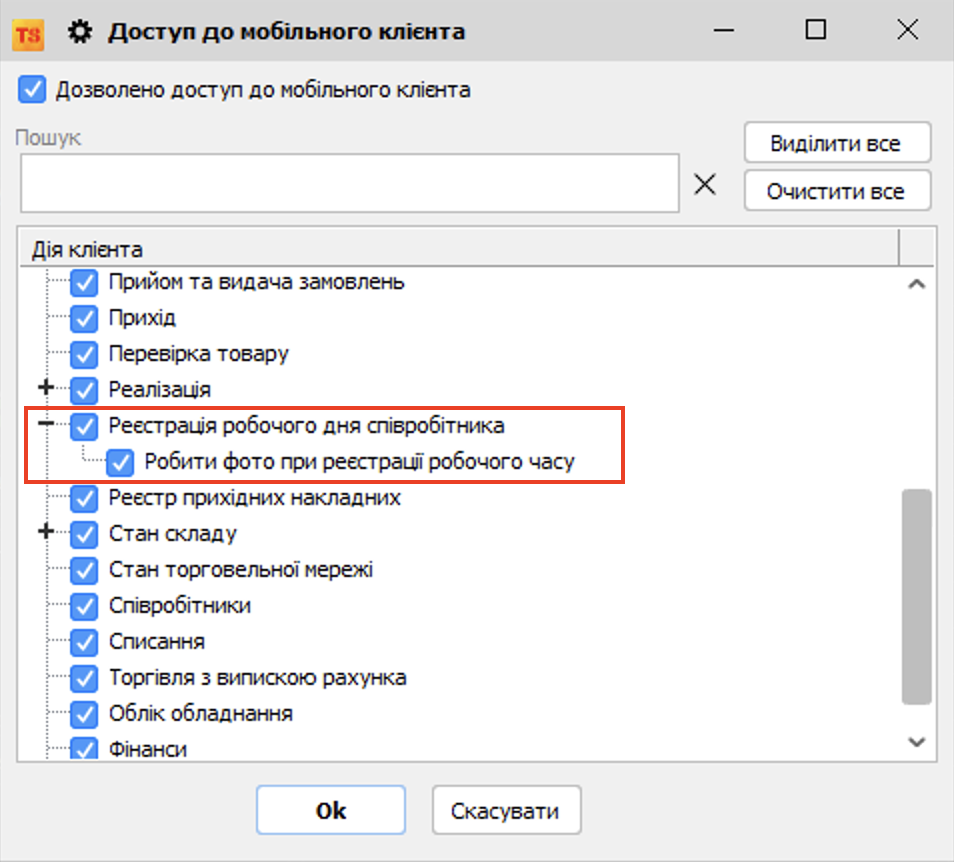Click the TS application logo icon
Image resolution: width=954 pixels, height=862 pixels.
27,32
